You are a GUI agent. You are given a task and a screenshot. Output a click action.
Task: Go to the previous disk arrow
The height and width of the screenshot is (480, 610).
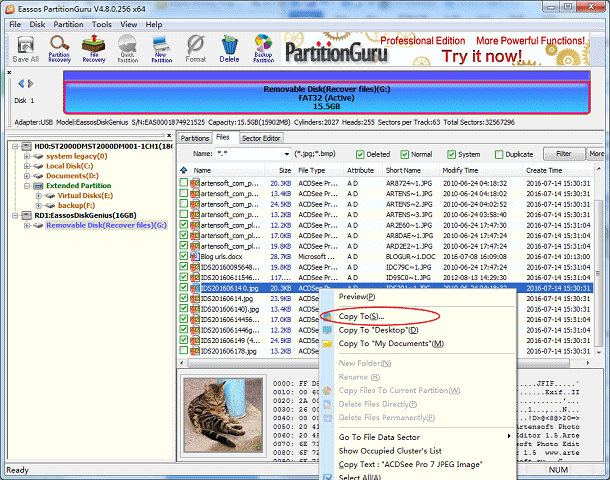coord(21,83)
